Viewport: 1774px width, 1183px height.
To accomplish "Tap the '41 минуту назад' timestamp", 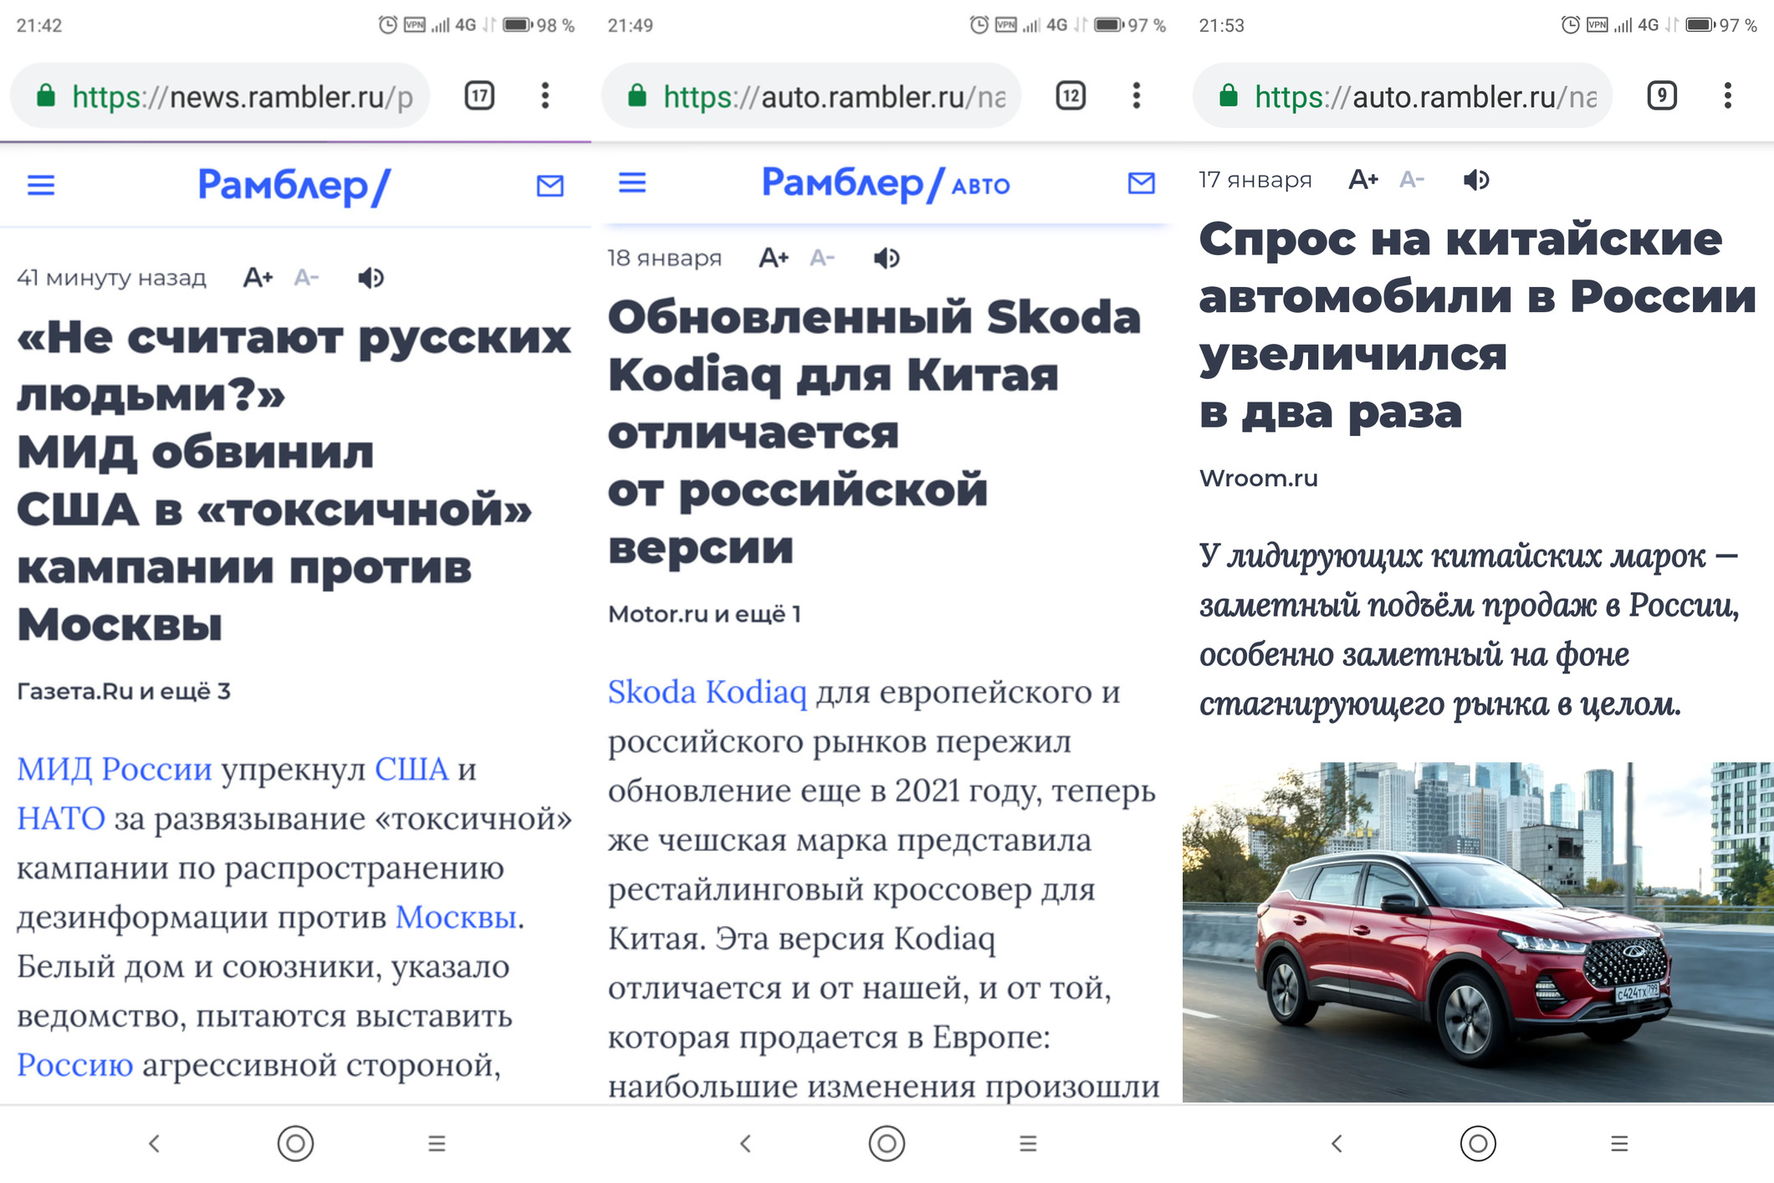I will coord(112,278).
